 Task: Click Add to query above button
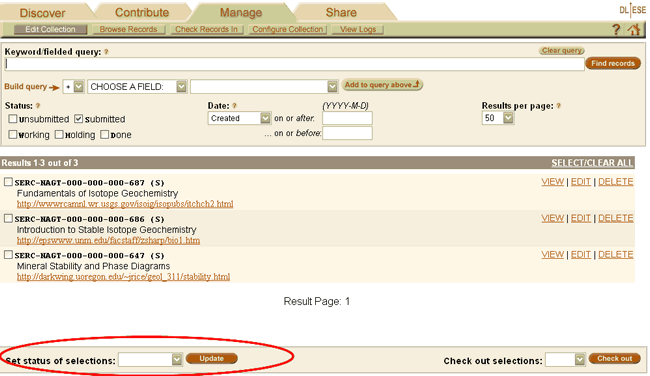pos(382,85)
